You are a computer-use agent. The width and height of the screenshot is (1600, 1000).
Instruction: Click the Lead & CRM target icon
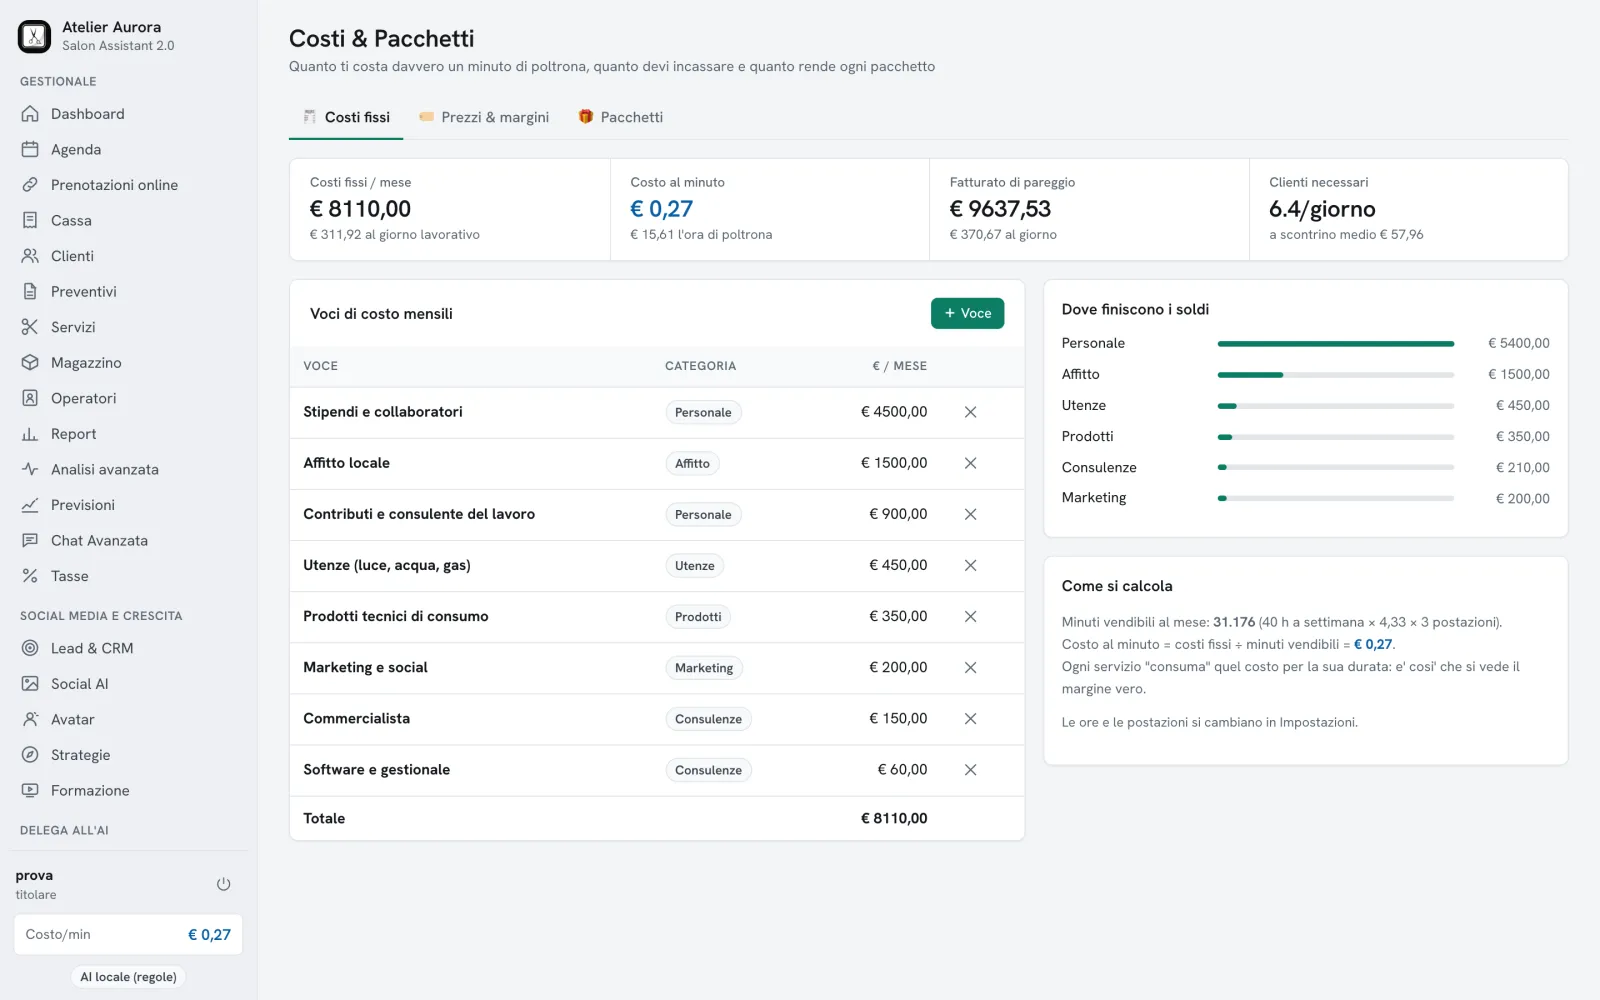pos(30,648)
